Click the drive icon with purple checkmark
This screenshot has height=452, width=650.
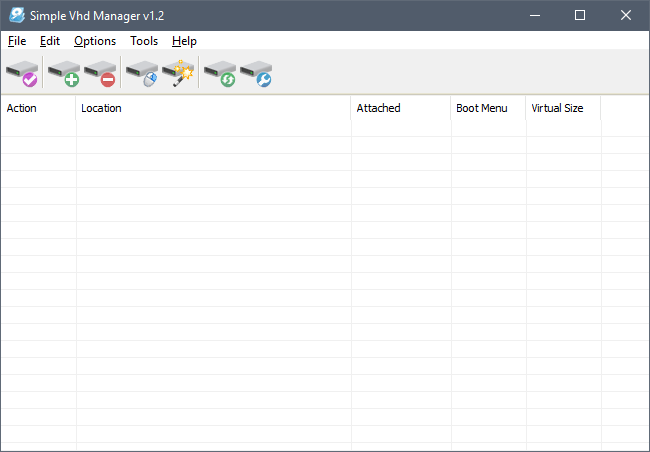[22, 73]
